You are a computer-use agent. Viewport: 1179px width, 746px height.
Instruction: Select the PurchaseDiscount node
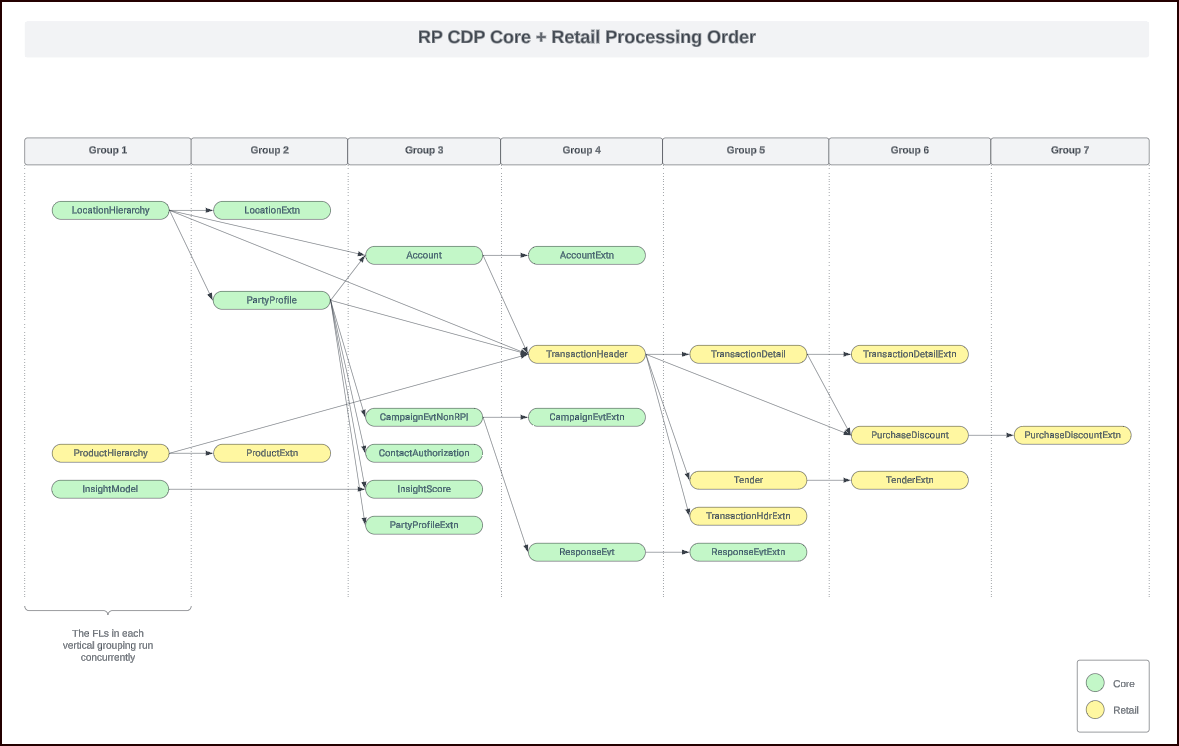point(910,434)
